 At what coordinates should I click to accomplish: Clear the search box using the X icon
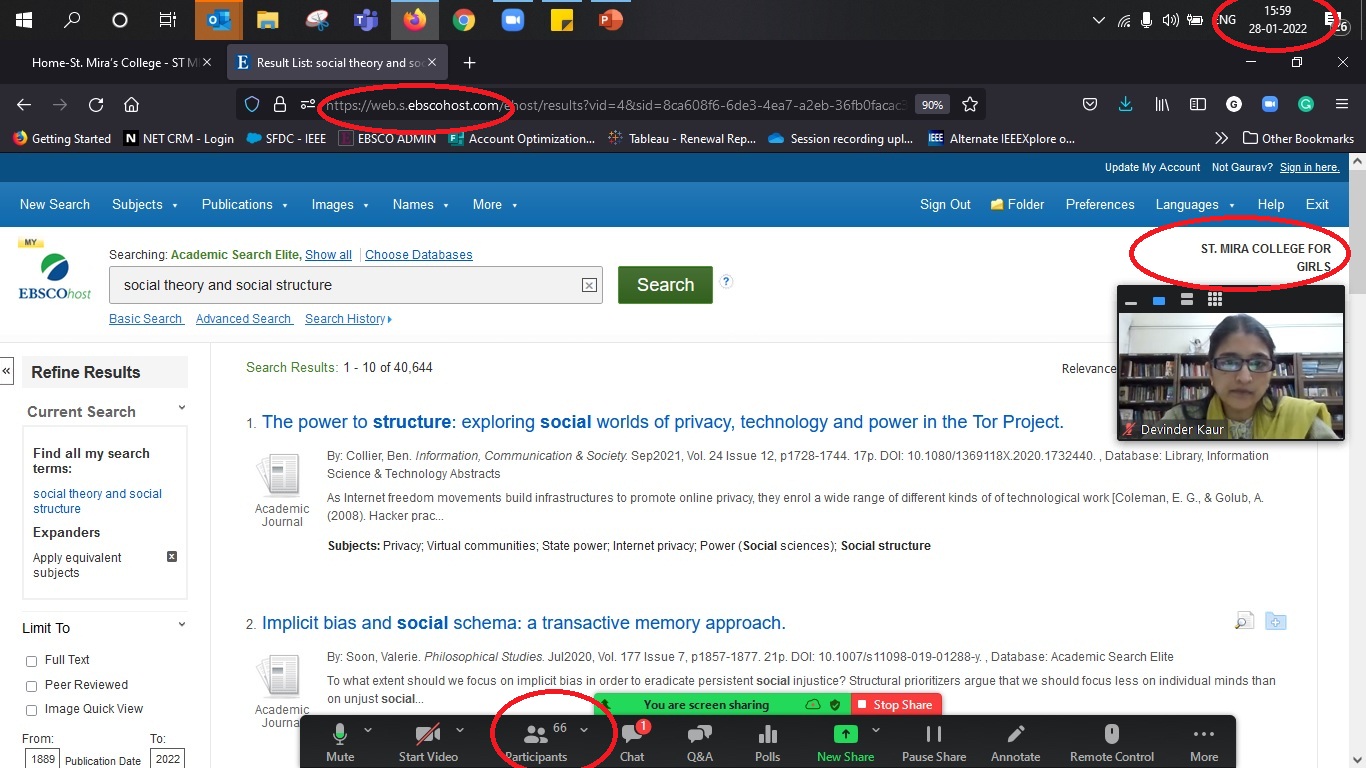point(589,285)
